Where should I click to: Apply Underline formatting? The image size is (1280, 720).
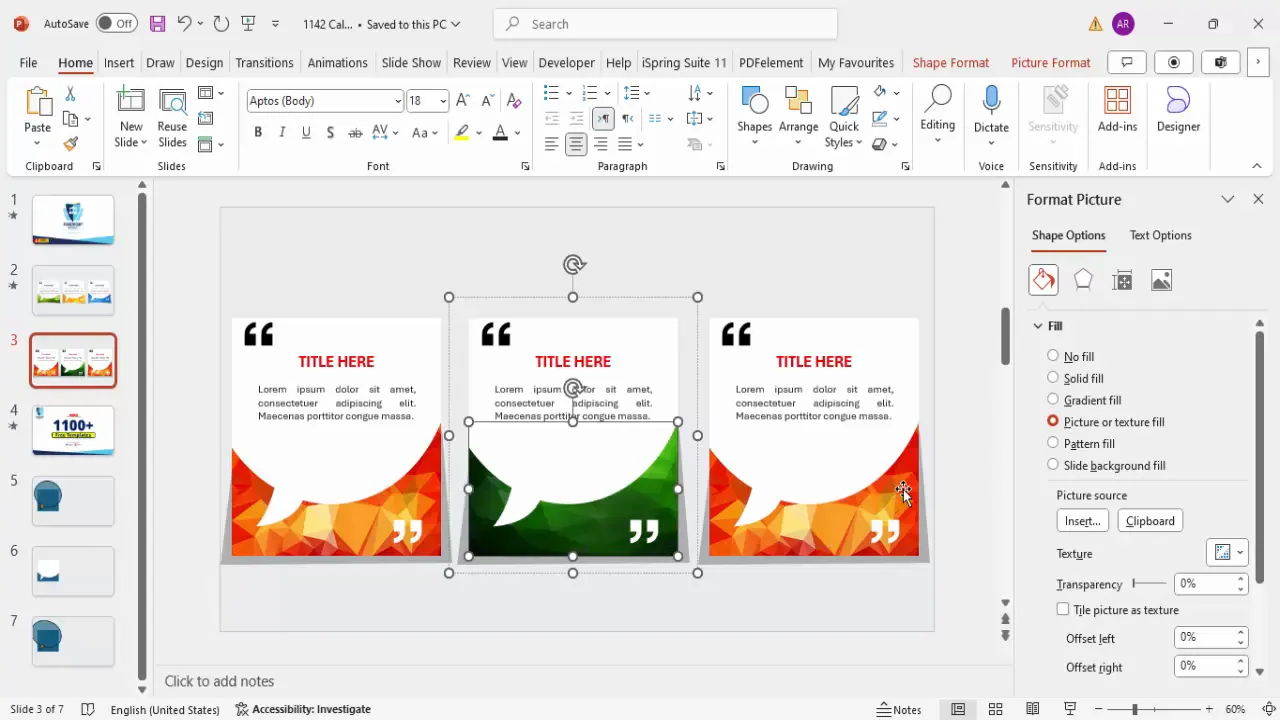coord(306,133)
